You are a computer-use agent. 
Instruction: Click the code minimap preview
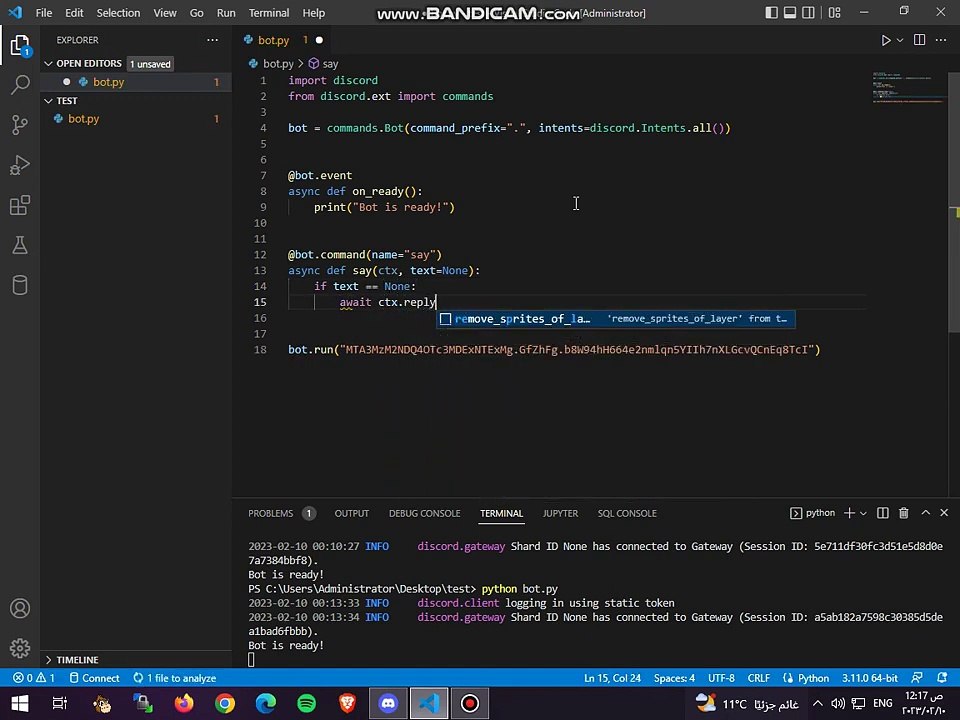pyautogui.click(x=909, y=87)
